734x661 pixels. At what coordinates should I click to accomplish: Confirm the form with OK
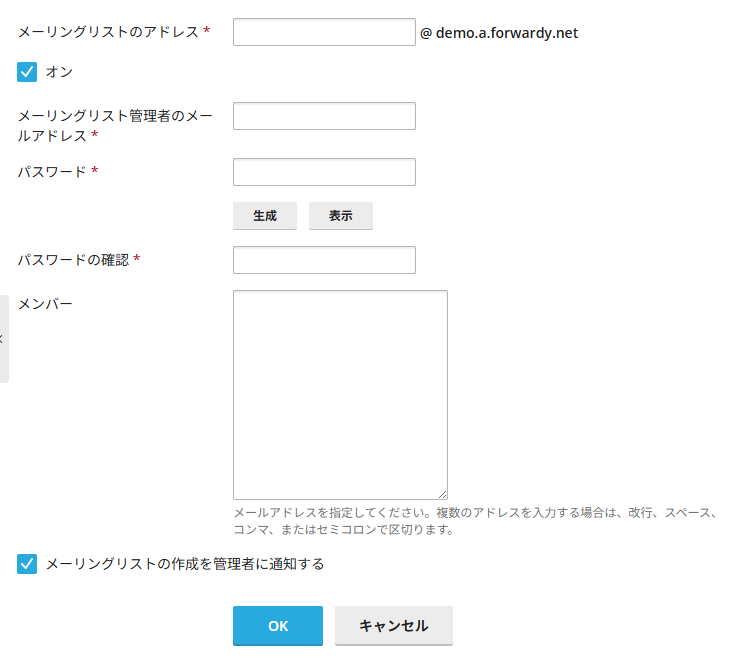[278, 626]
